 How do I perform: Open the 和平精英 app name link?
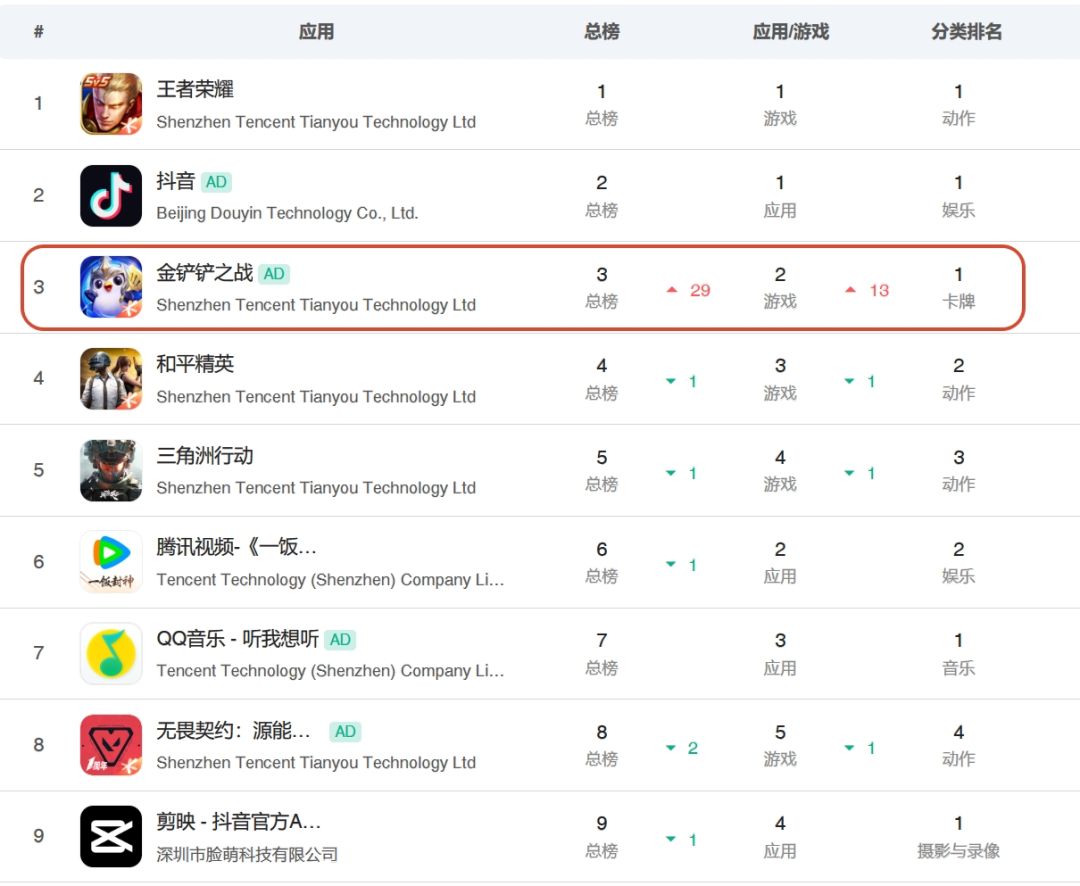pyautogui.click(x=195, y=364)
